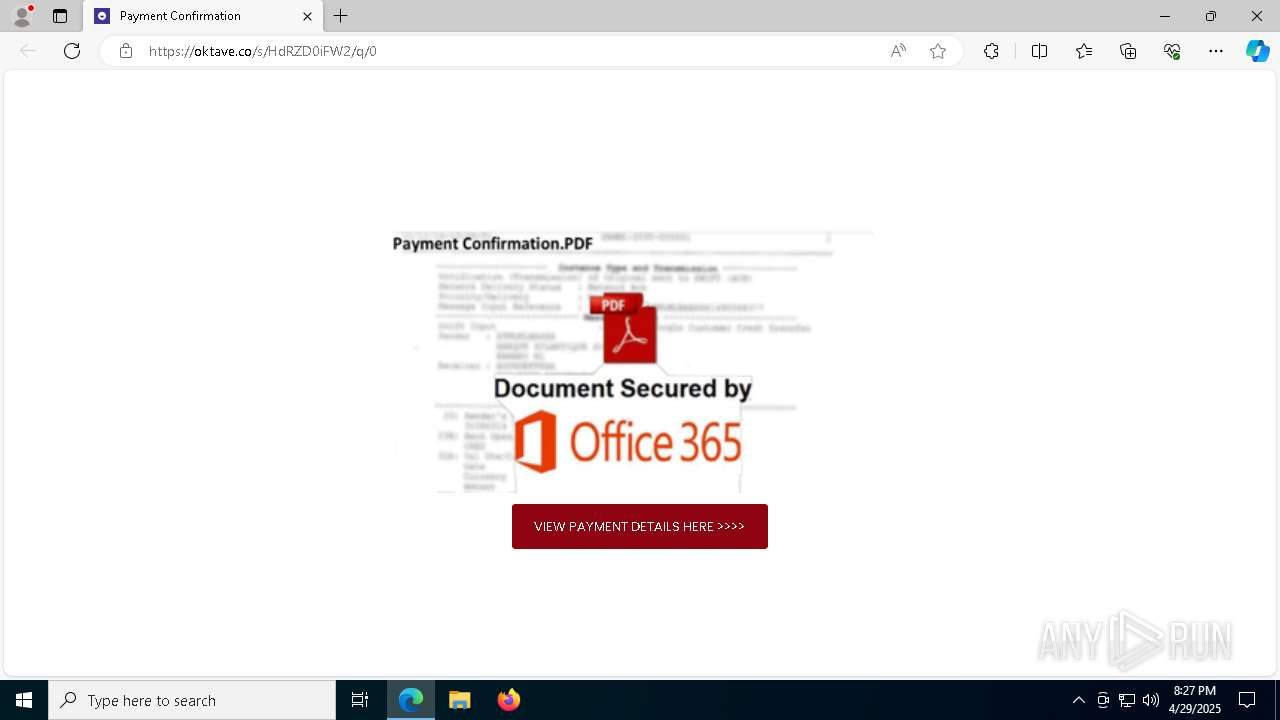Enable Split screen view
This screenshot has width=1280, height=720.
tap(1039, 51)
